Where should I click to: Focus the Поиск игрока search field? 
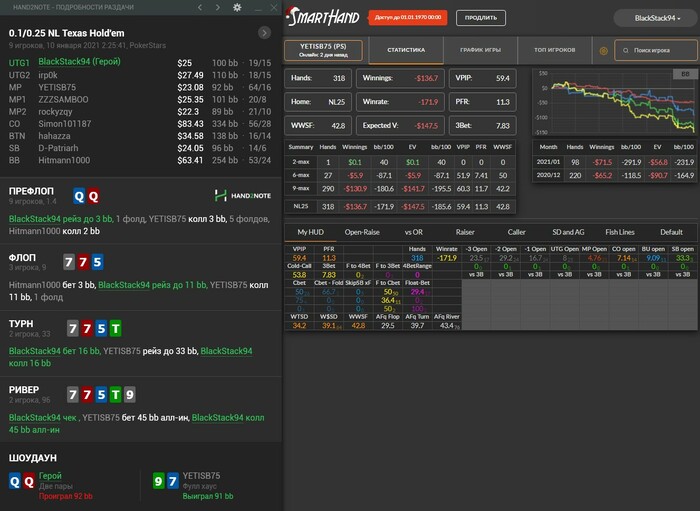656,50
